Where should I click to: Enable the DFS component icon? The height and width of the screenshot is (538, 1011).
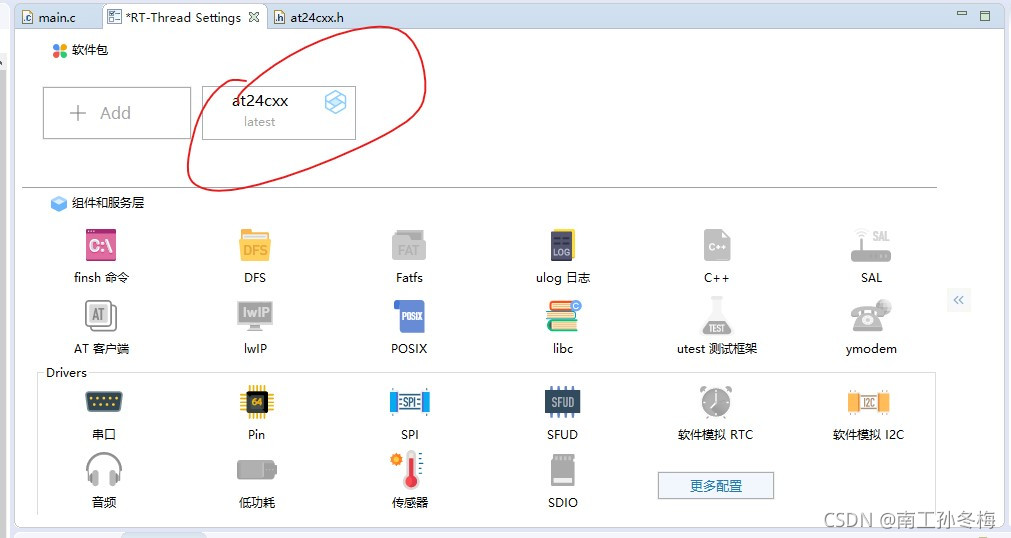tap(255, 245)
